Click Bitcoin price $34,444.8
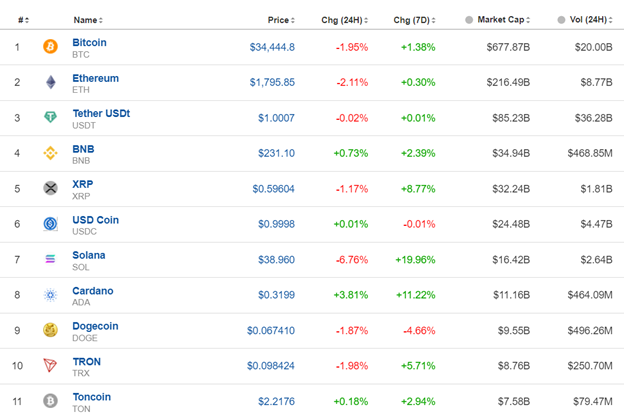Viewport: 624px width, 416px height. (272, 47)
